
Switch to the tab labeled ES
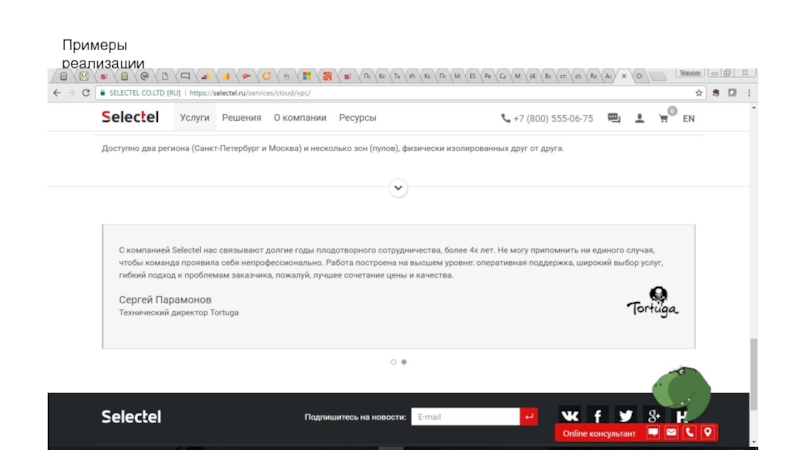click(x=472, y=76)
